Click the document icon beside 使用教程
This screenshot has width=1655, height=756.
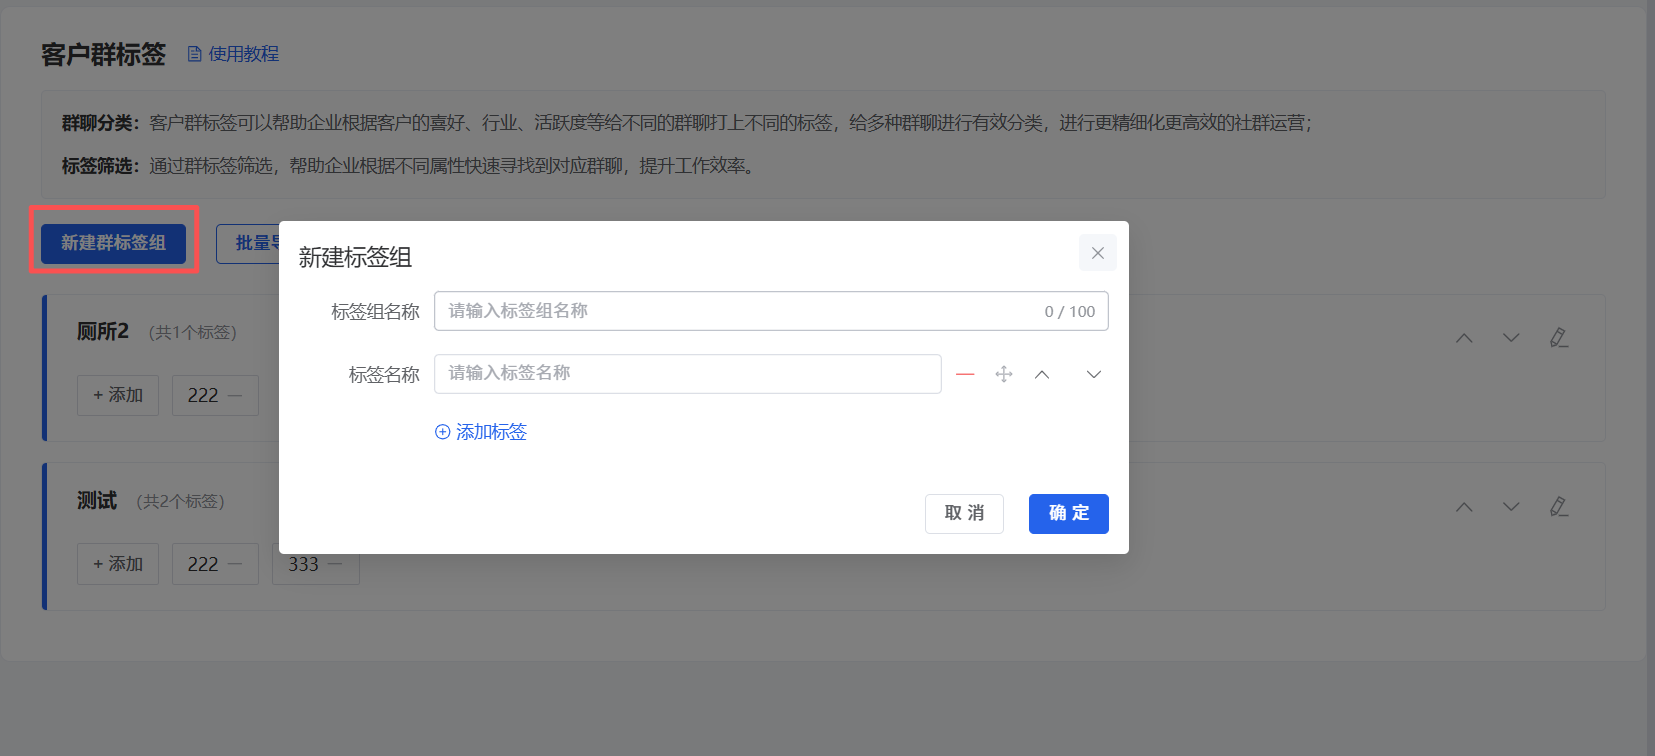pyautogui.click(x=195, y=54)
